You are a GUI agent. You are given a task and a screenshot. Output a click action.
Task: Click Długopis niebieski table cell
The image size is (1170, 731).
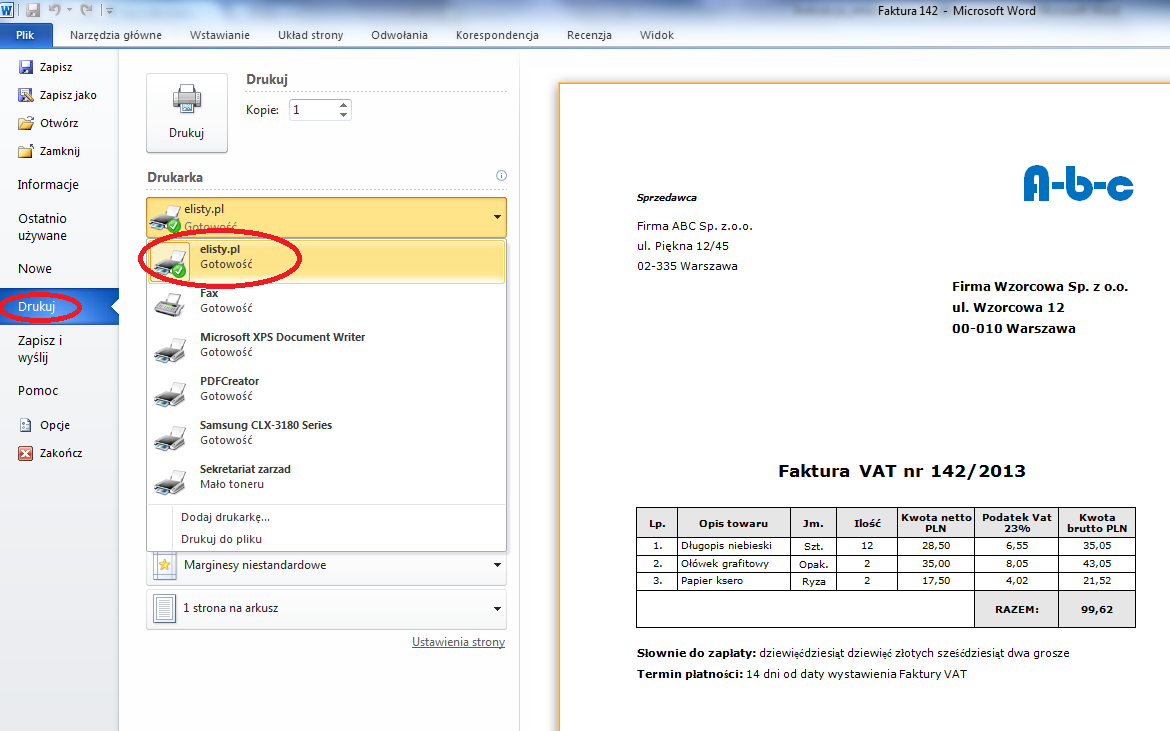[733, 546]
